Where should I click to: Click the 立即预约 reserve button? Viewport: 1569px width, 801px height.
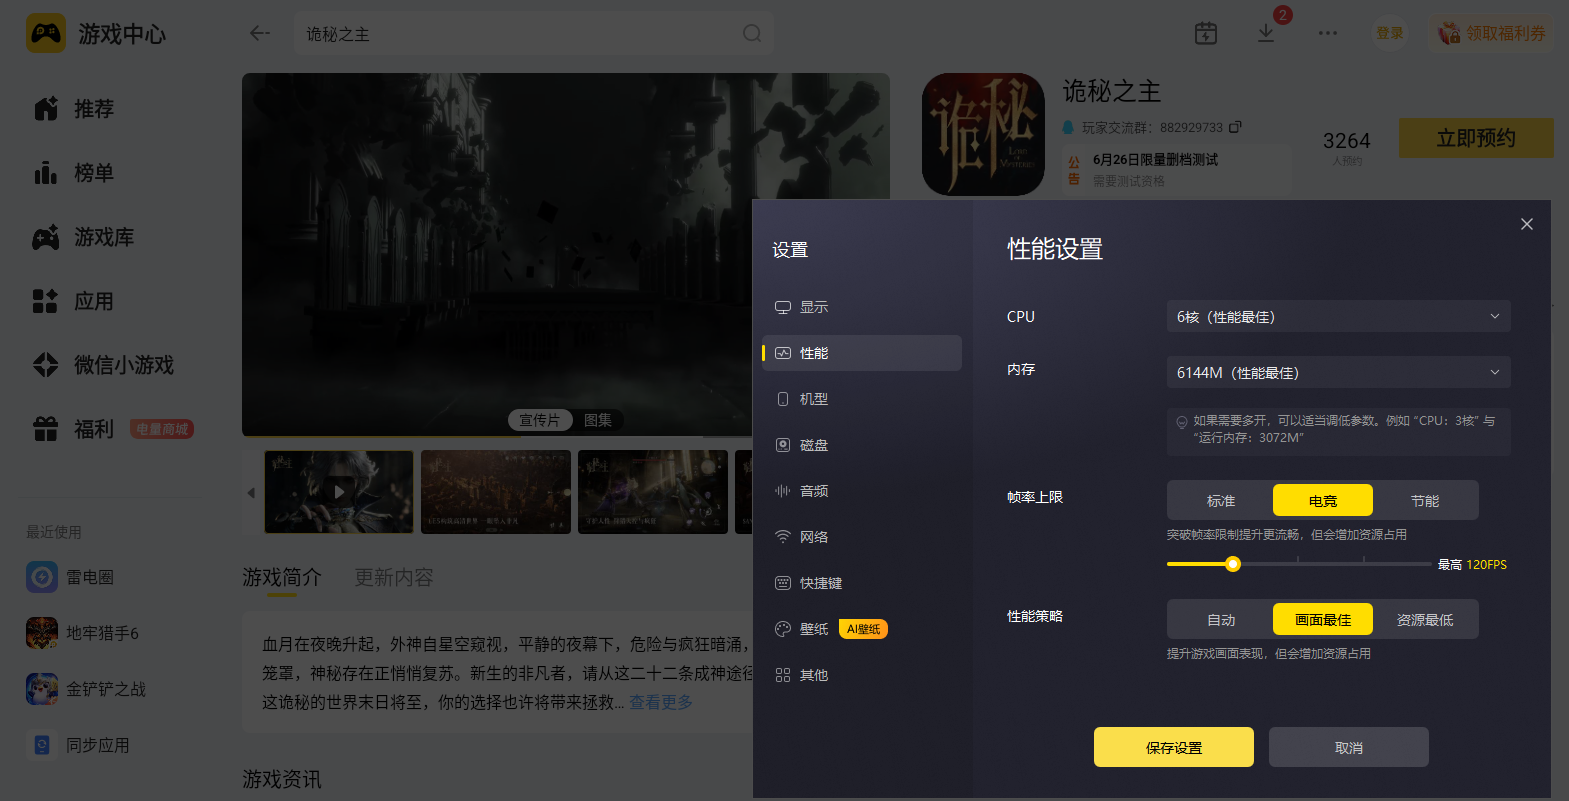tap(1476, 138)
